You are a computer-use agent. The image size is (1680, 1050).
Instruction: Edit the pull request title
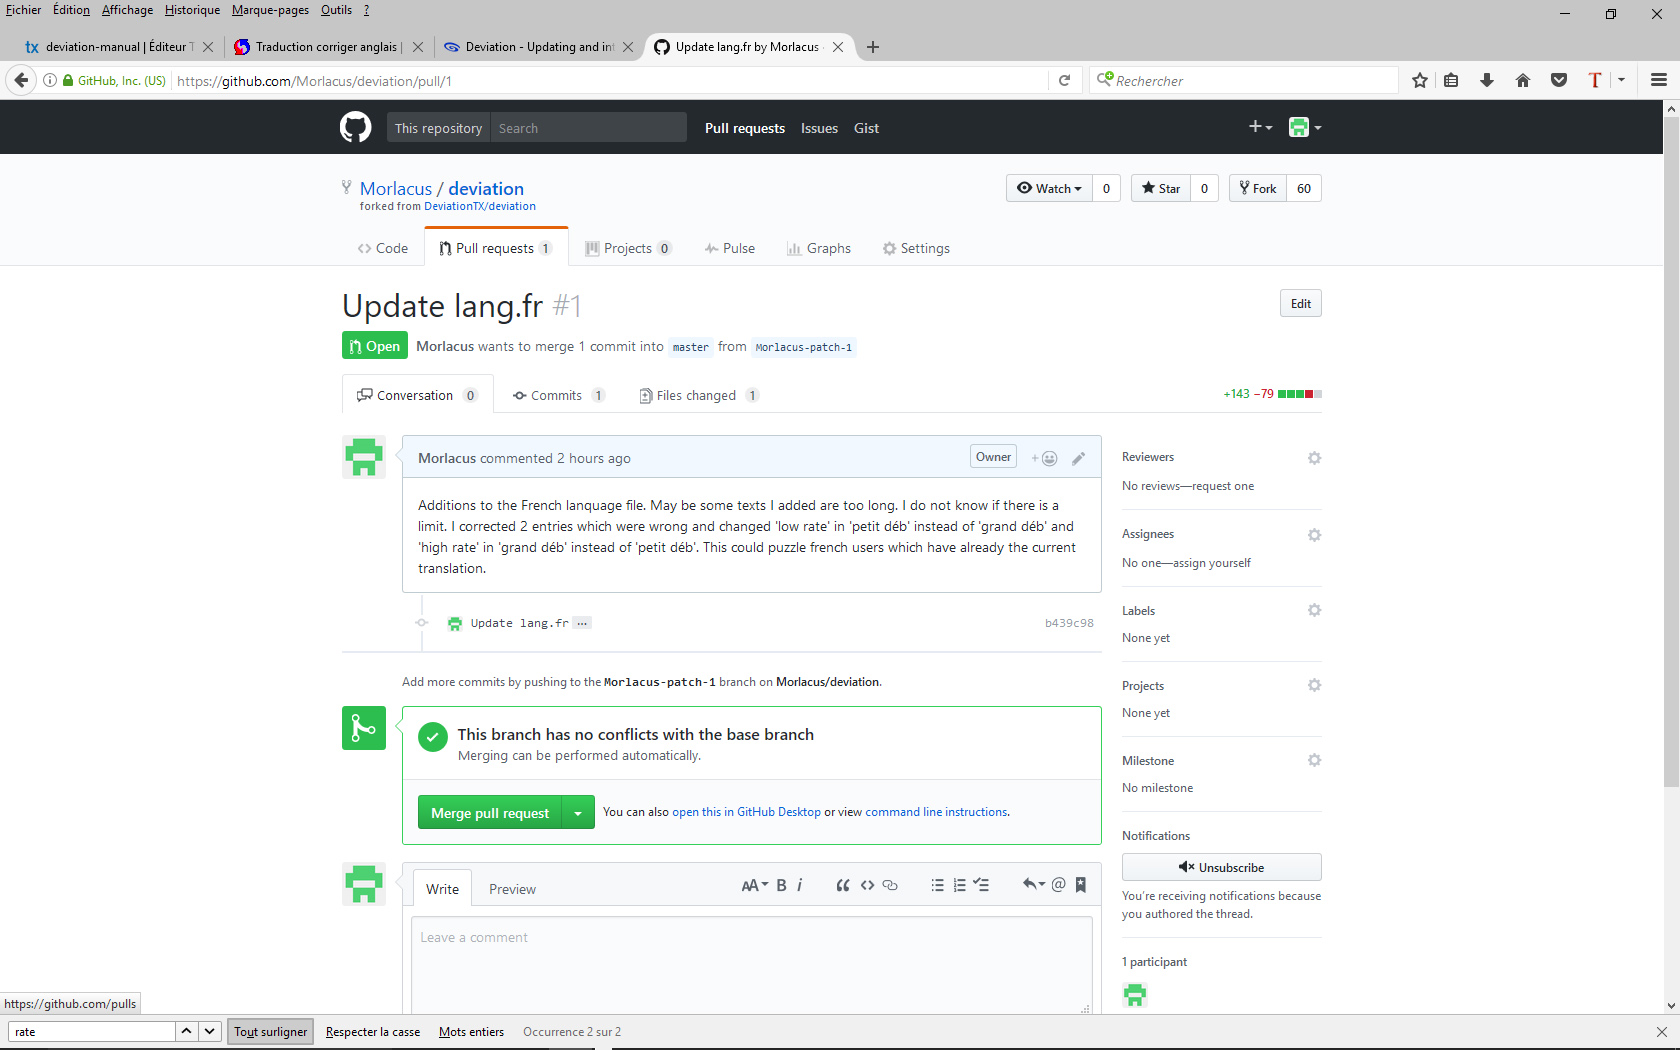tap(1300, 304)
